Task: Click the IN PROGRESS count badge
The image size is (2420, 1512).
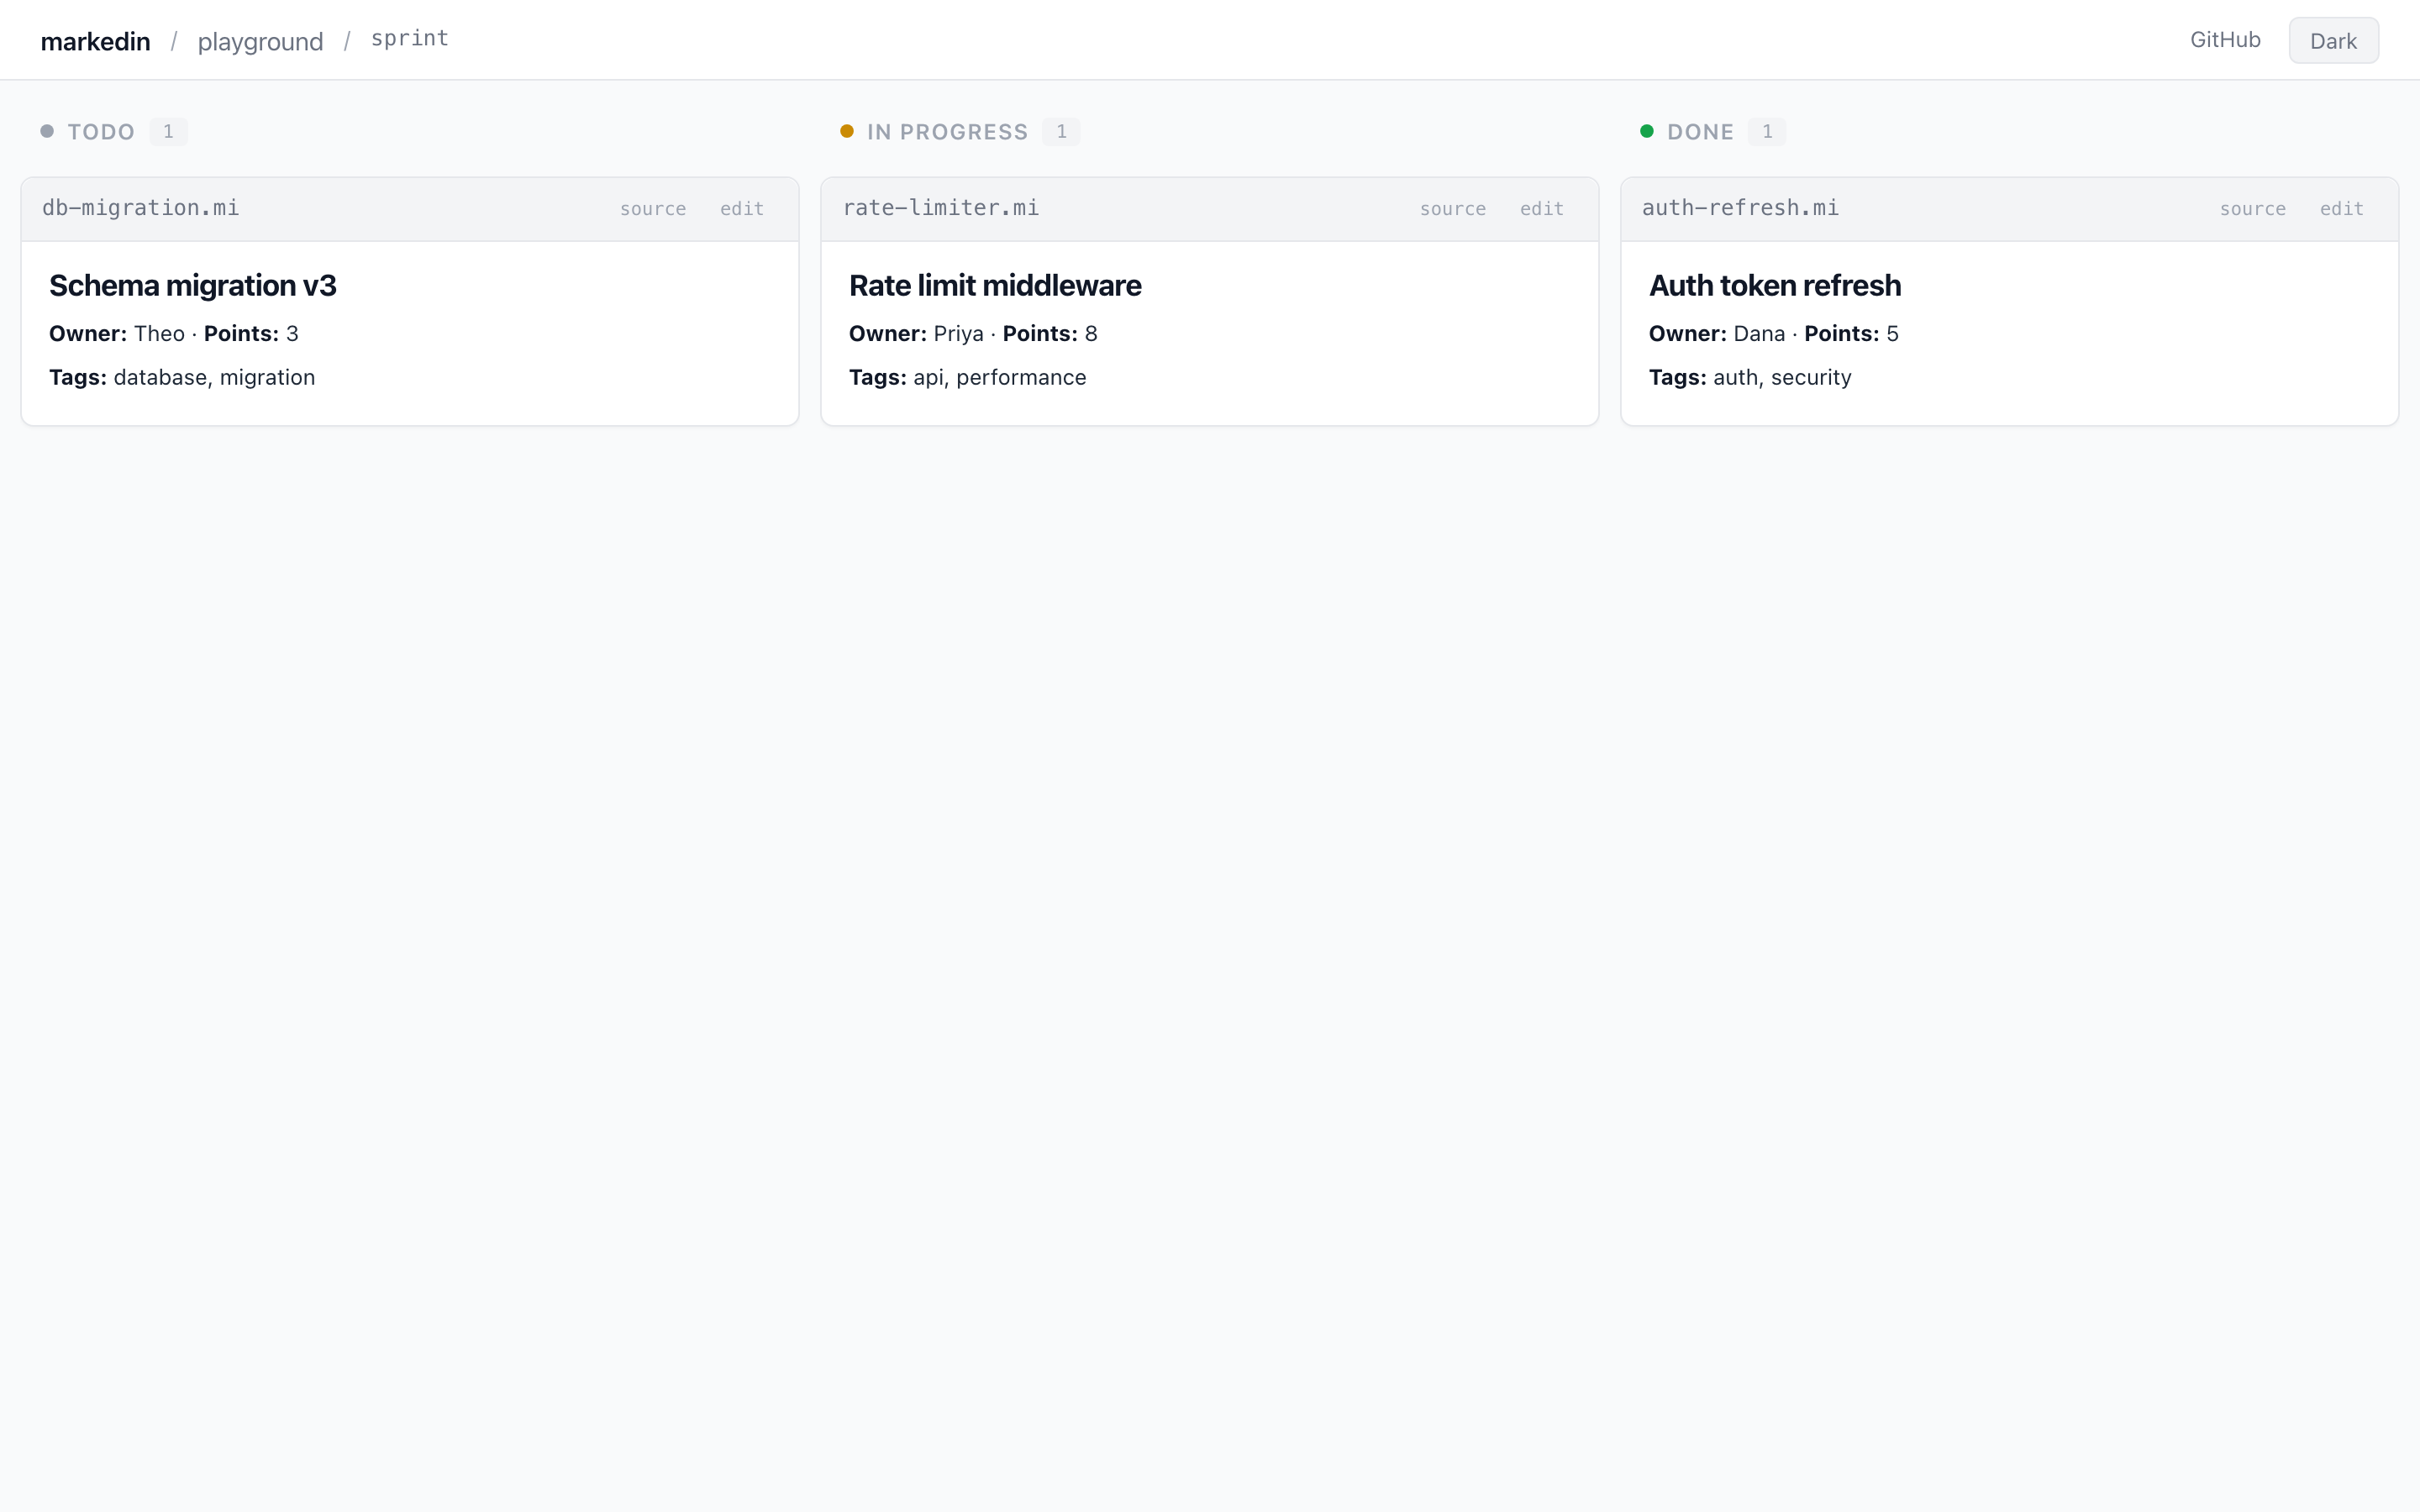Action: (1061, 132)
